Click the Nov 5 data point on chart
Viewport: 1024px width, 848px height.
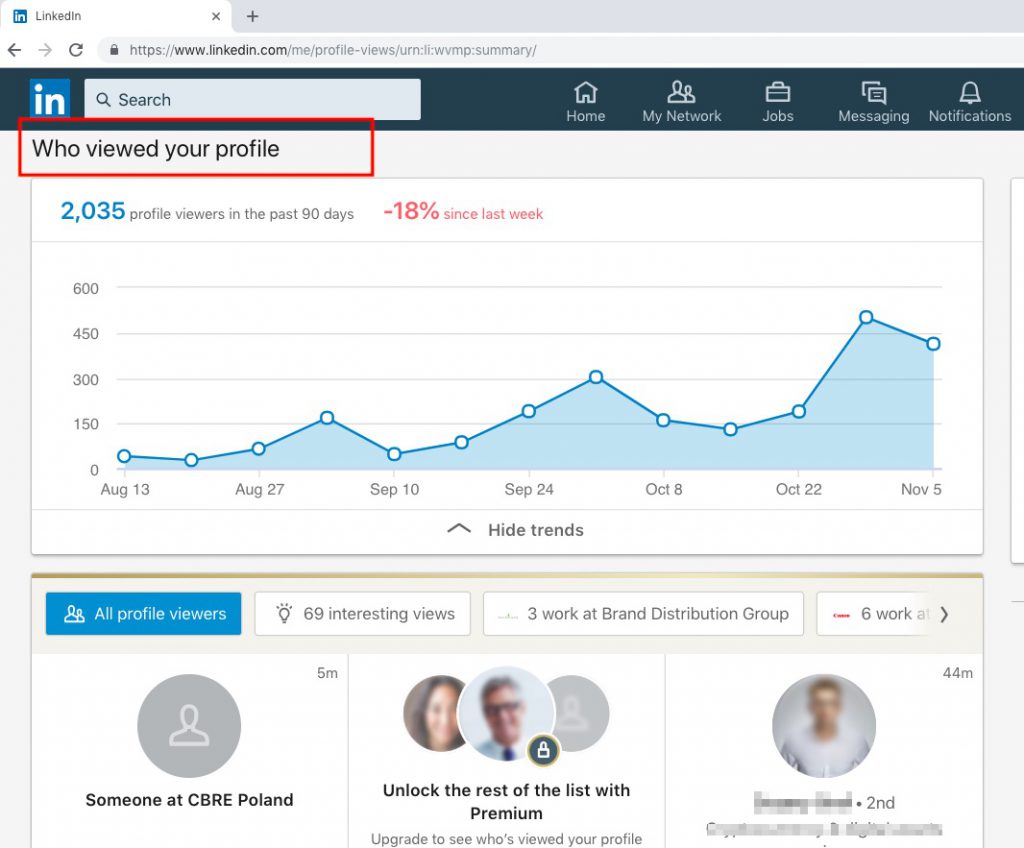933,344
